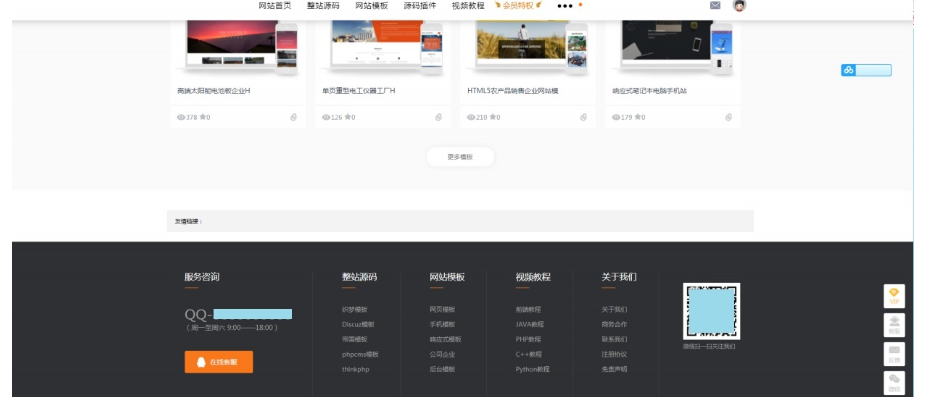Open the WeChat sidebar icon
The width and height of the screenshot is (925, 397).
(x=894, y=382)
